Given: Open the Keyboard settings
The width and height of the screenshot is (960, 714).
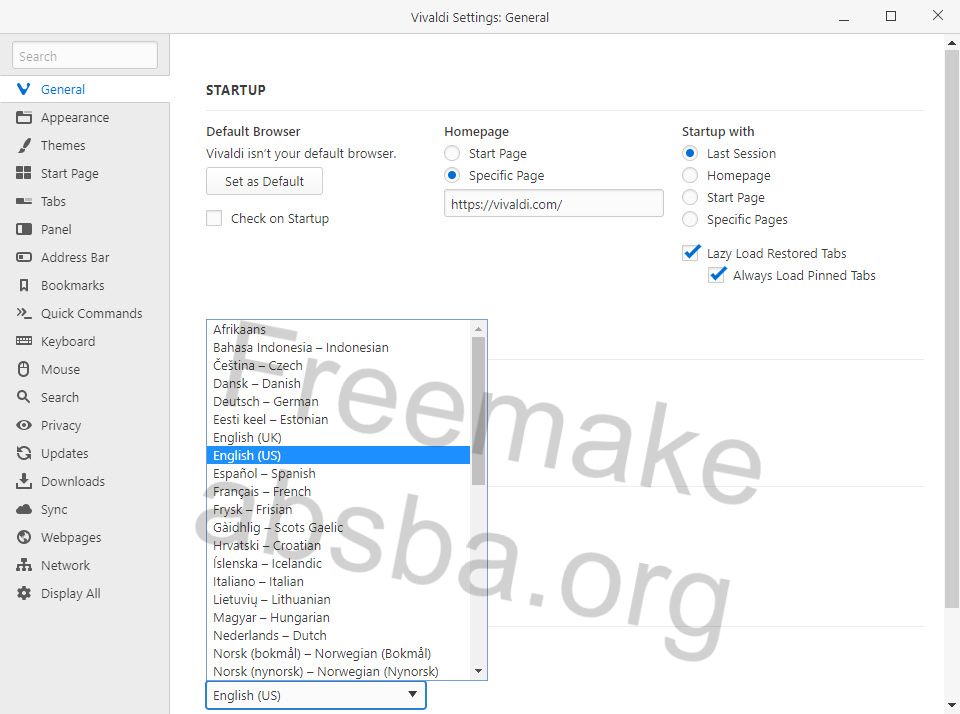Looking at the screenshot, I should (x=84, y=342).
